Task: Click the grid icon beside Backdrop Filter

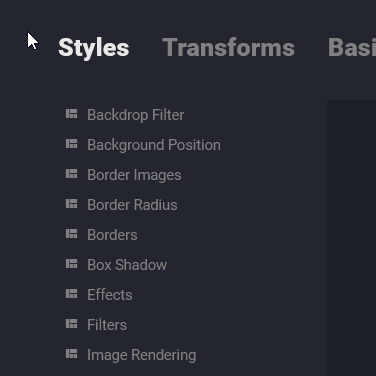Action: point(72,114)
